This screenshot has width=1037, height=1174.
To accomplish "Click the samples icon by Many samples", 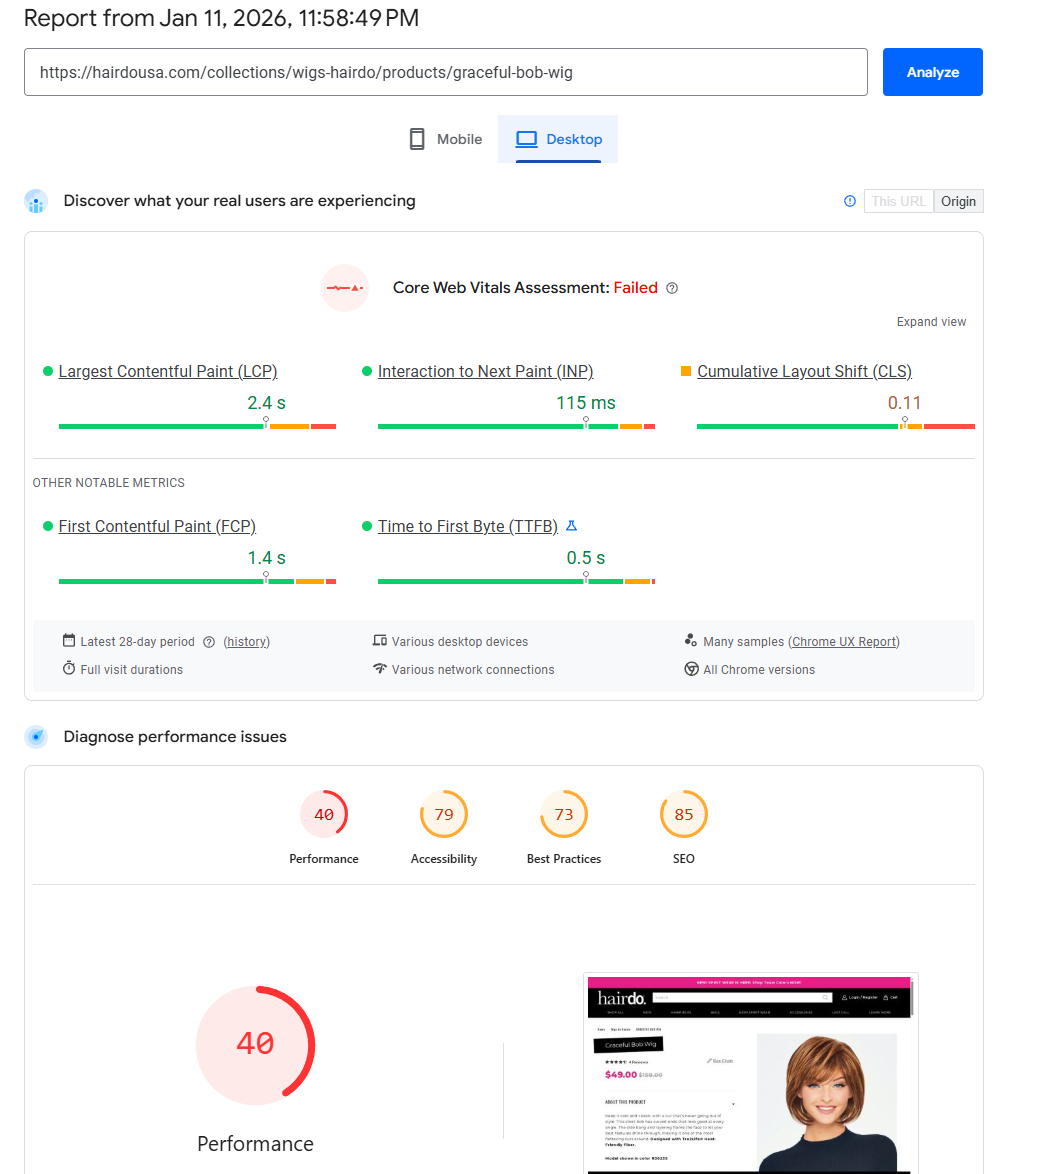I will tap(690, 640).
